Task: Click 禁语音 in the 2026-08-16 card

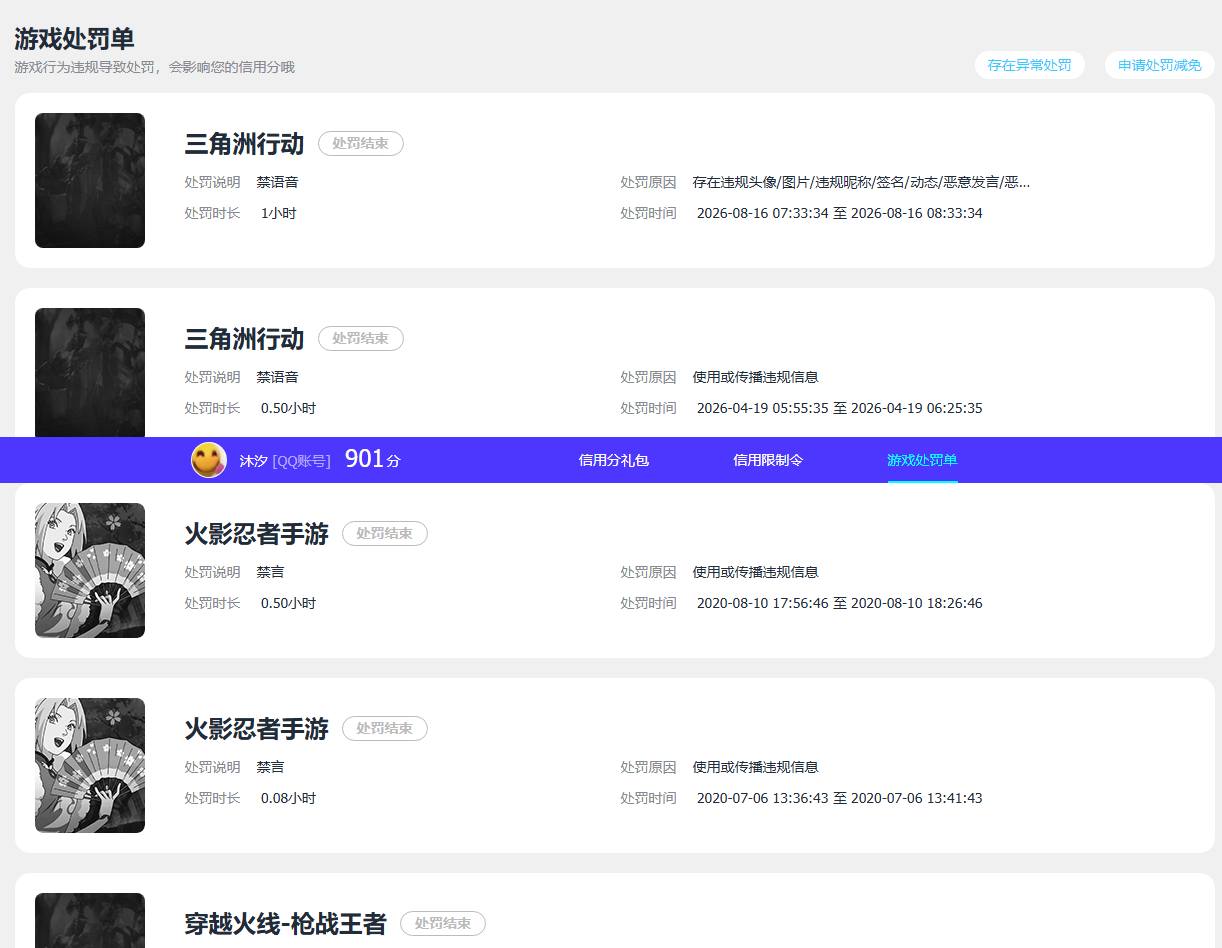Action: pos(277,183)
